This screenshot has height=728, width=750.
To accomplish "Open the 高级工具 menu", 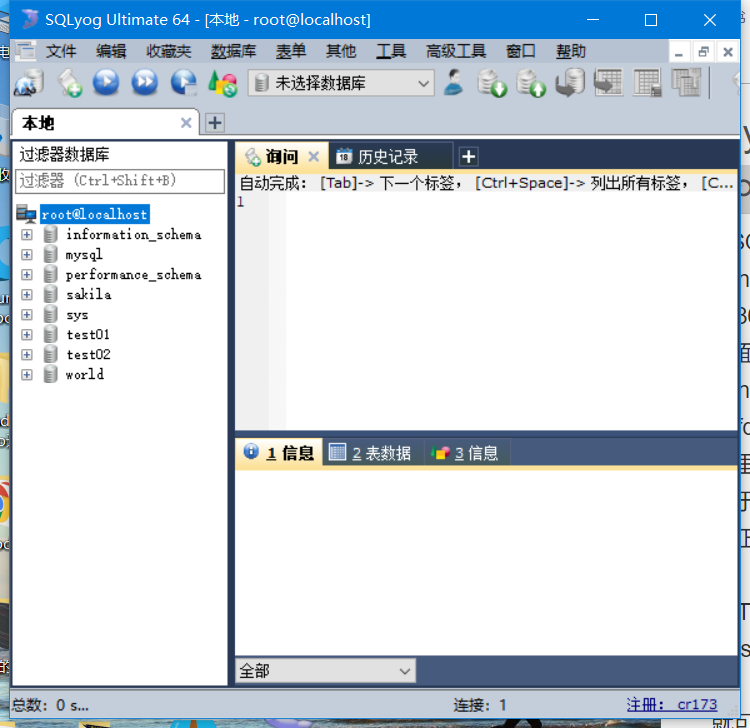I will tap(456, 51).
